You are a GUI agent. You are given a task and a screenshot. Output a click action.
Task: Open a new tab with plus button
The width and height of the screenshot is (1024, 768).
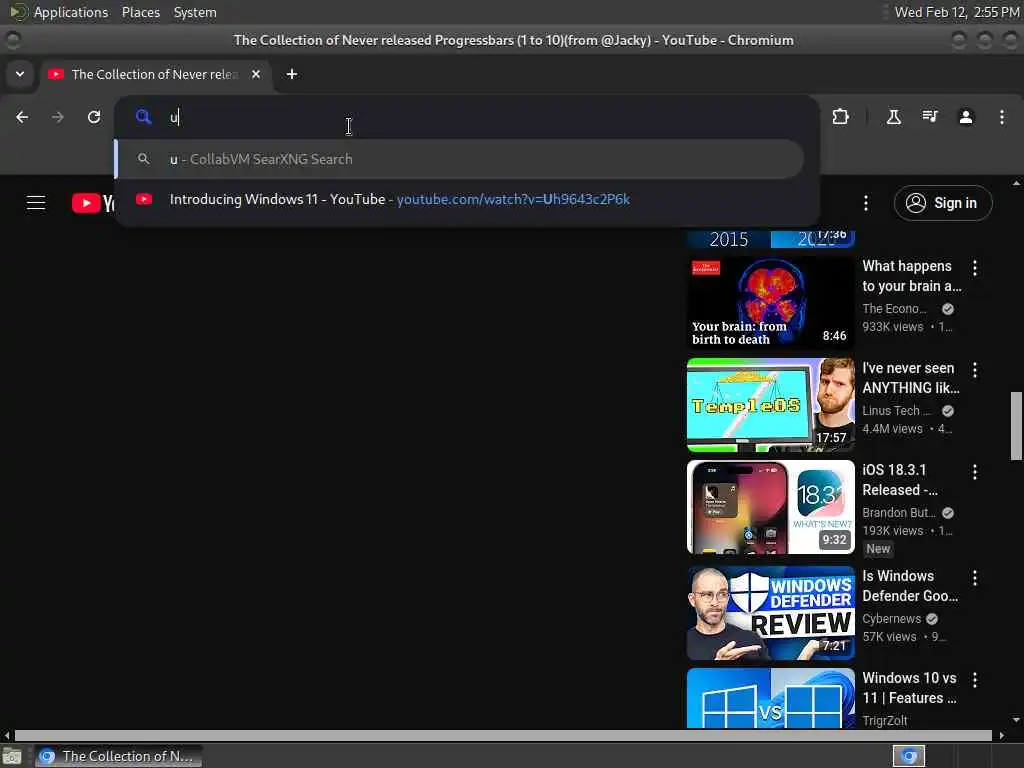coord(292,74)
